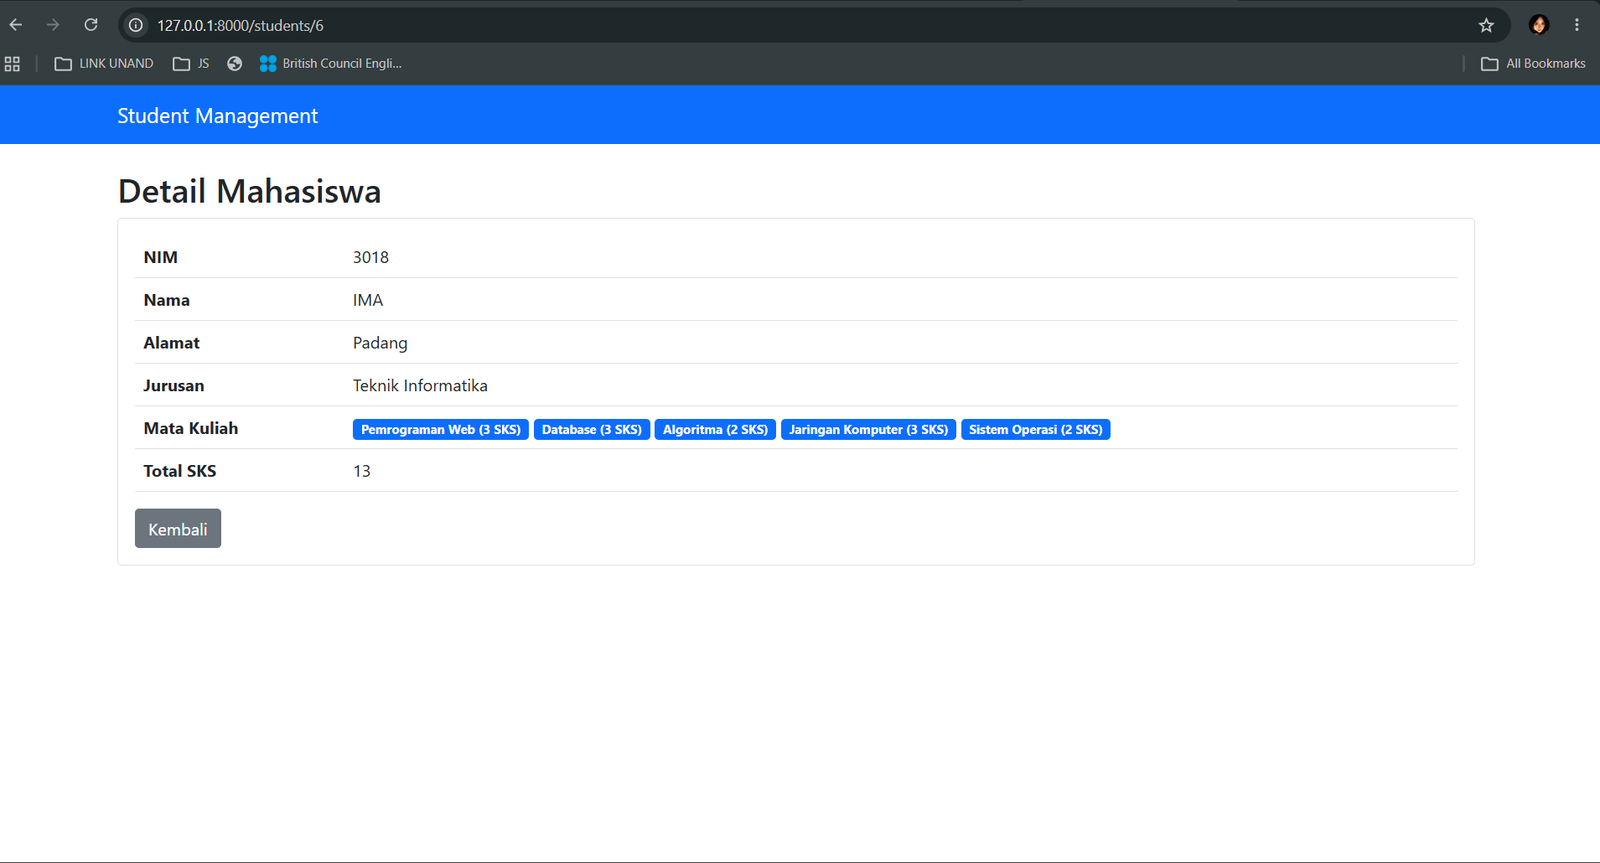Image resolution: width=1600 pixels, height=863 pixels.
Task: Click the Total SKS row label
Action: [180, 471]
